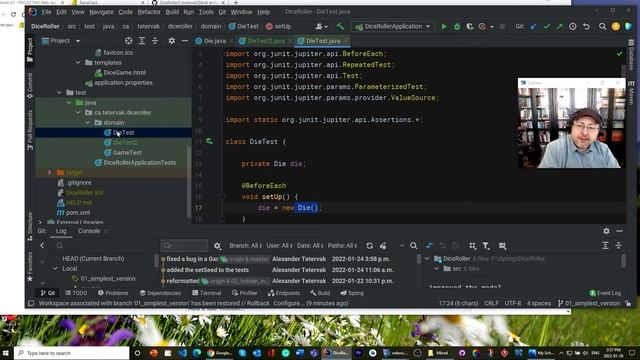Update project with Git blue arrow
Viewport: 640px width, 360px height.
pyautogui.click(x=533, y=27)
